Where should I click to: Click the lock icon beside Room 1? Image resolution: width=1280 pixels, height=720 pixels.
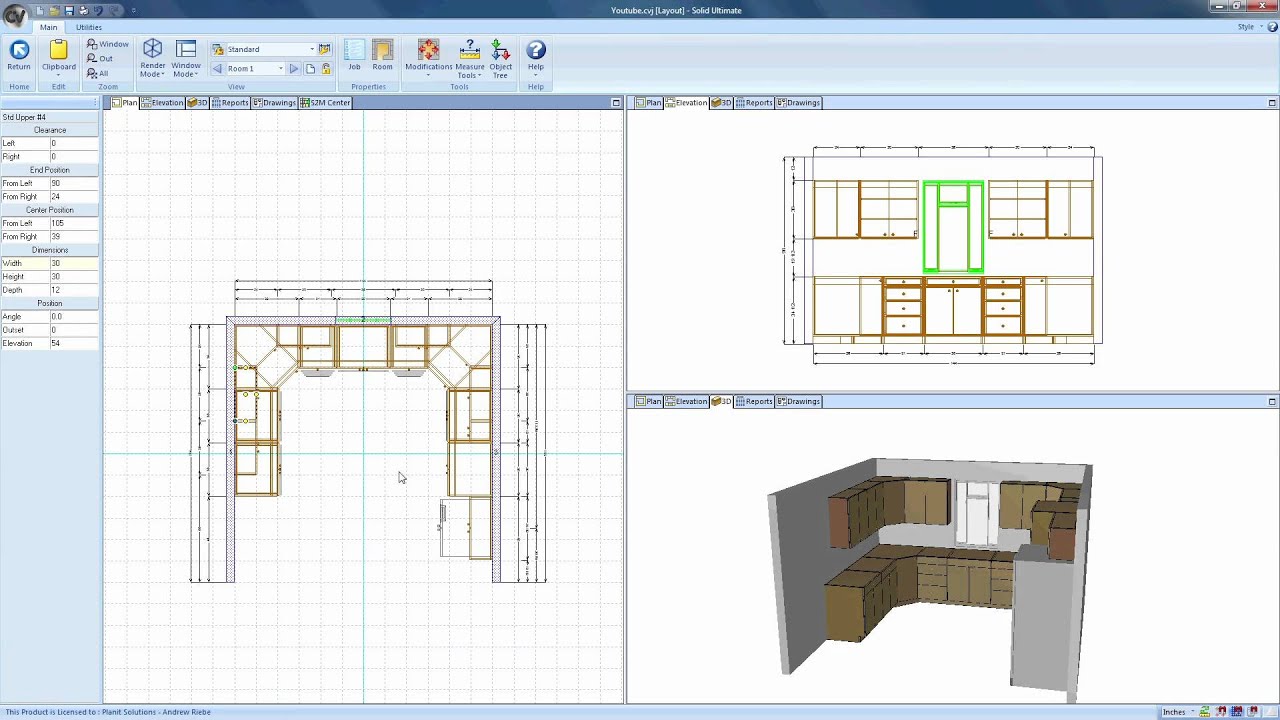326,68
